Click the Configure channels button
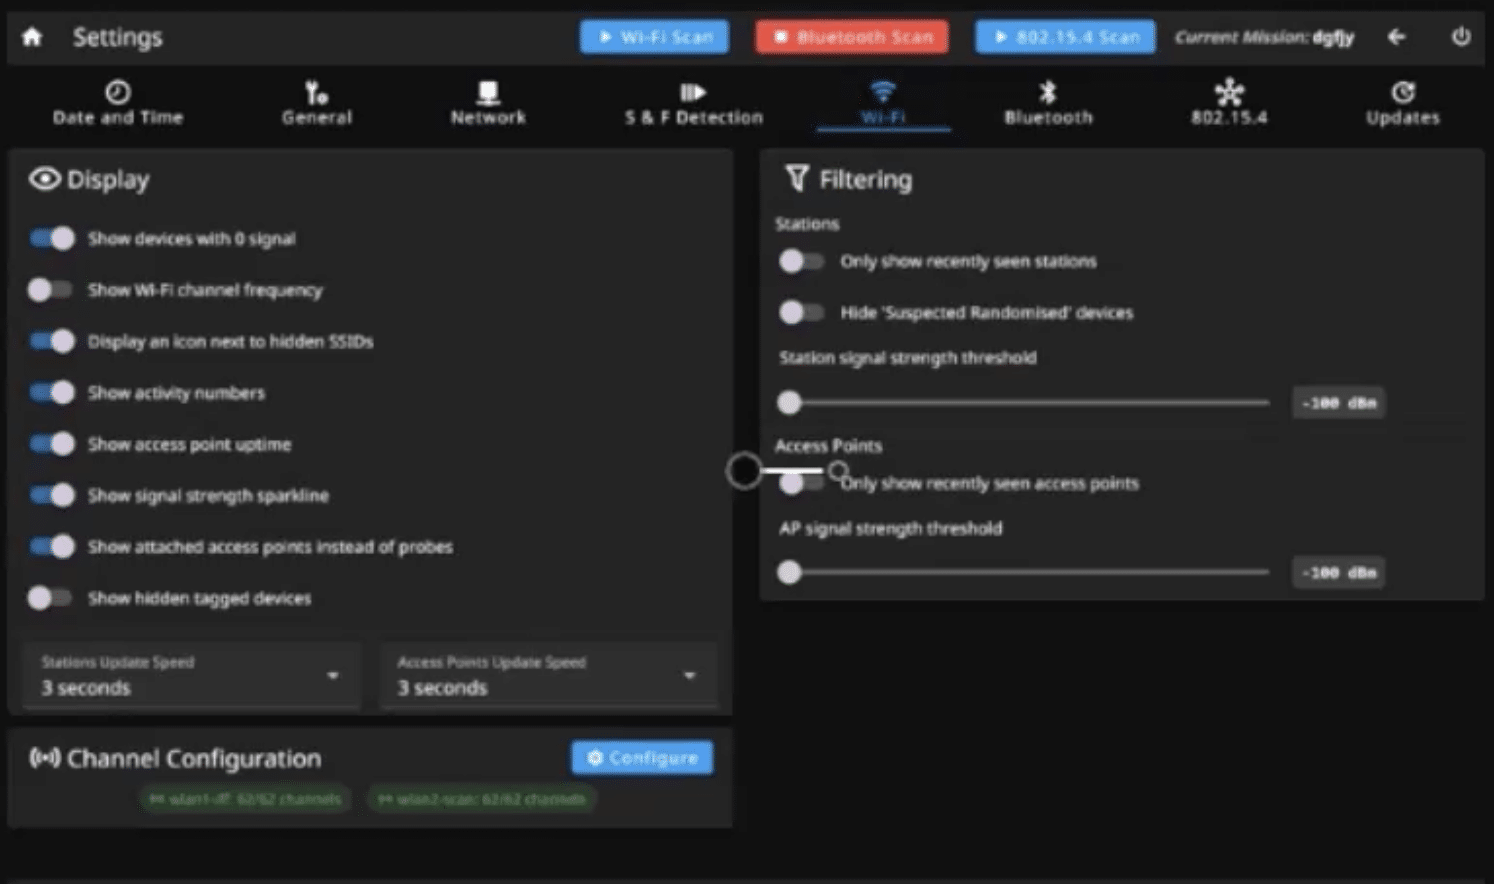 pos(642,758)
